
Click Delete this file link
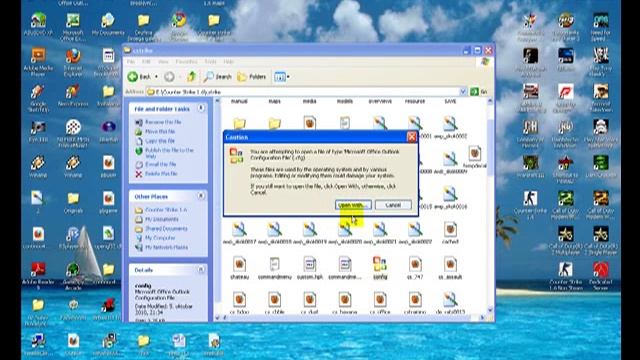point(161,173)
